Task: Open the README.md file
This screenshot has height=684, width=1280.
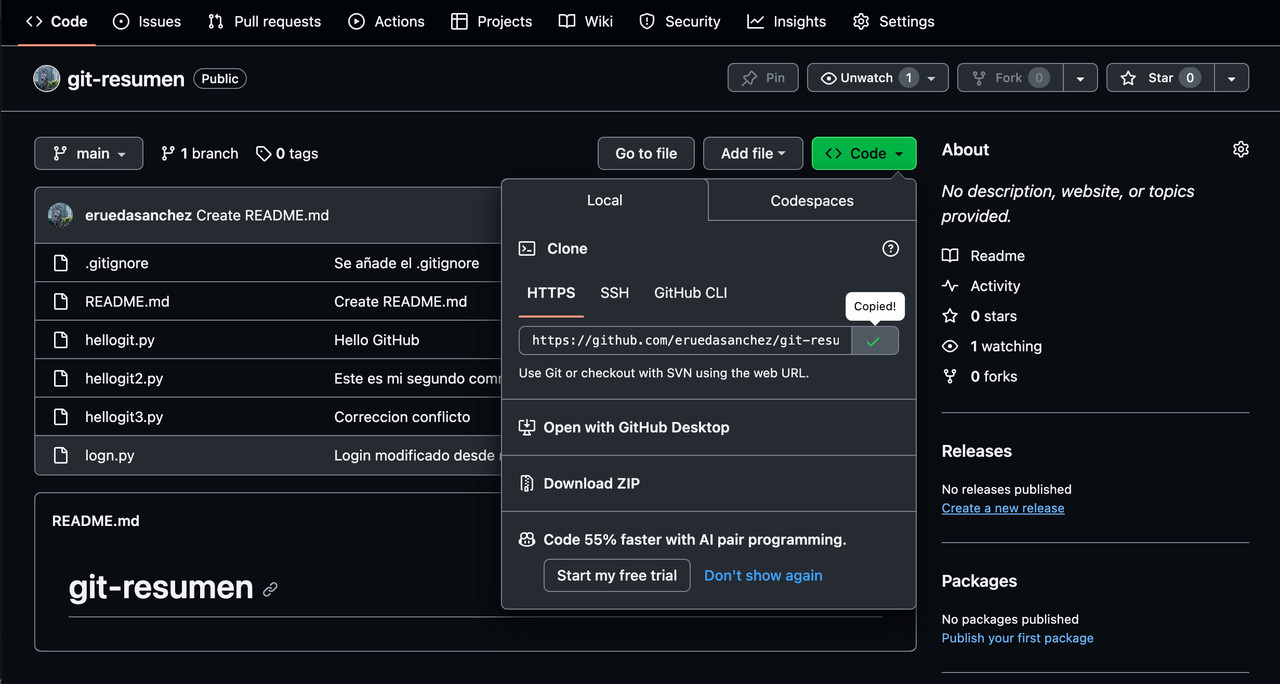Action: click(127, 301)
